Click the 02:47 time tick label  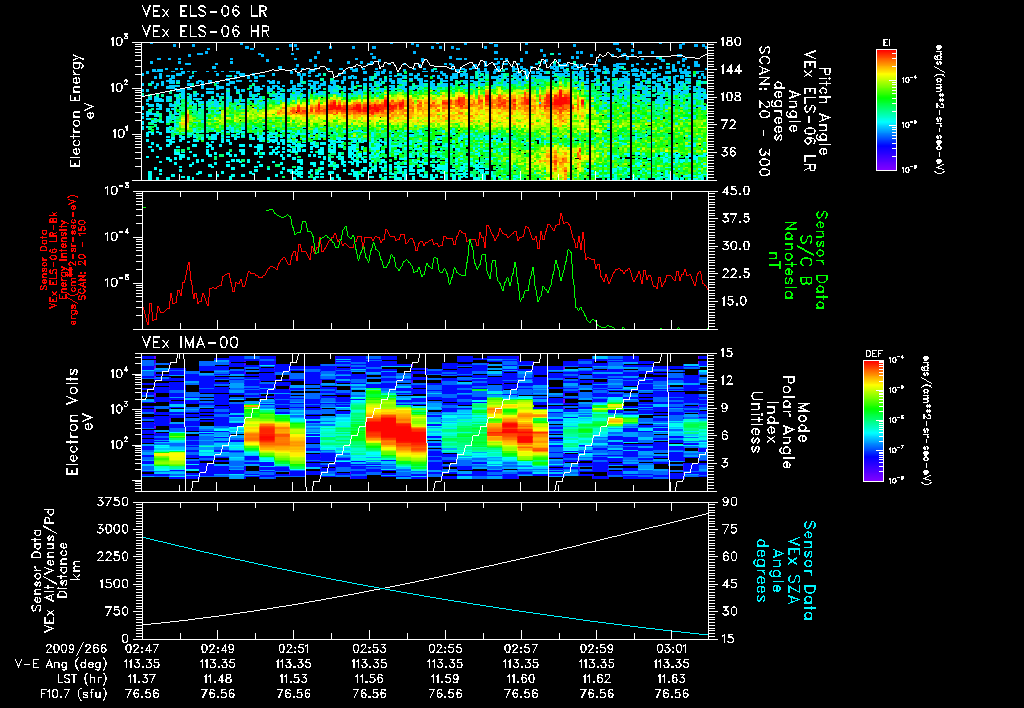(x=142, y=649)
